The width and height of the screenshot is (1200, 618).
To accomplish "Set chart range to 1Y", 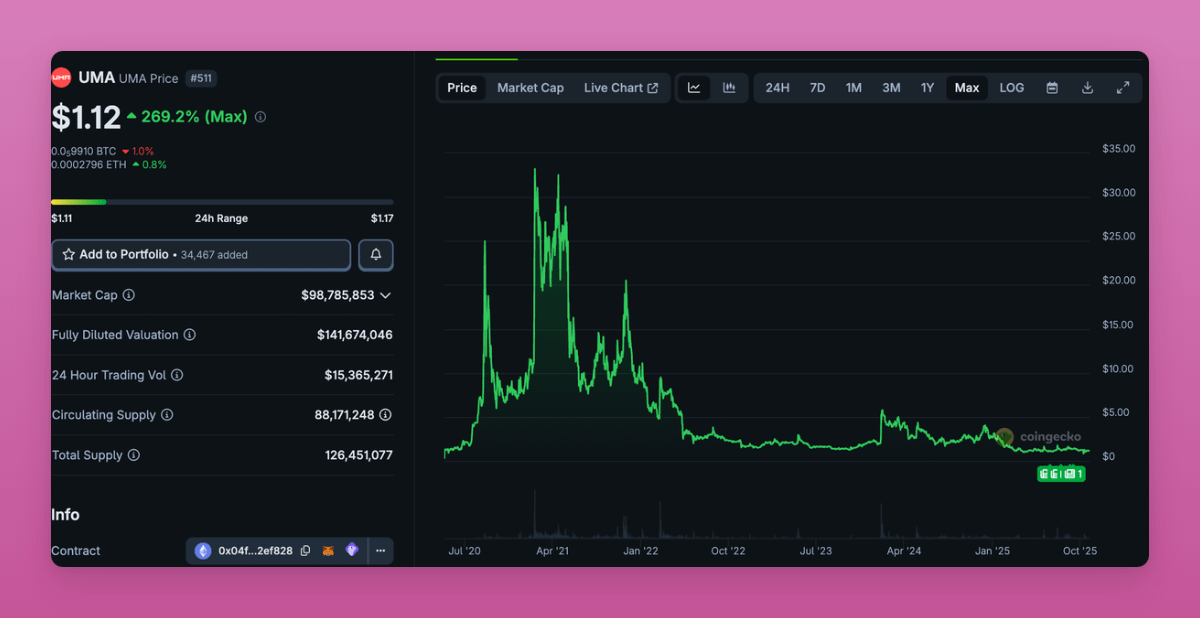I will coord(927,88).
